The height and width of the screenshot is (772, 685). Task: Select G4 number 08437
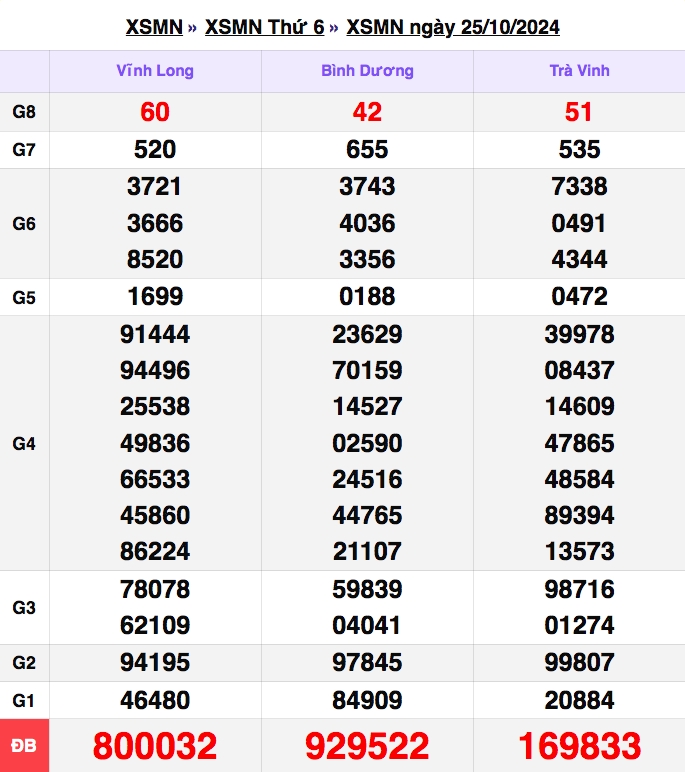[580, 370]
